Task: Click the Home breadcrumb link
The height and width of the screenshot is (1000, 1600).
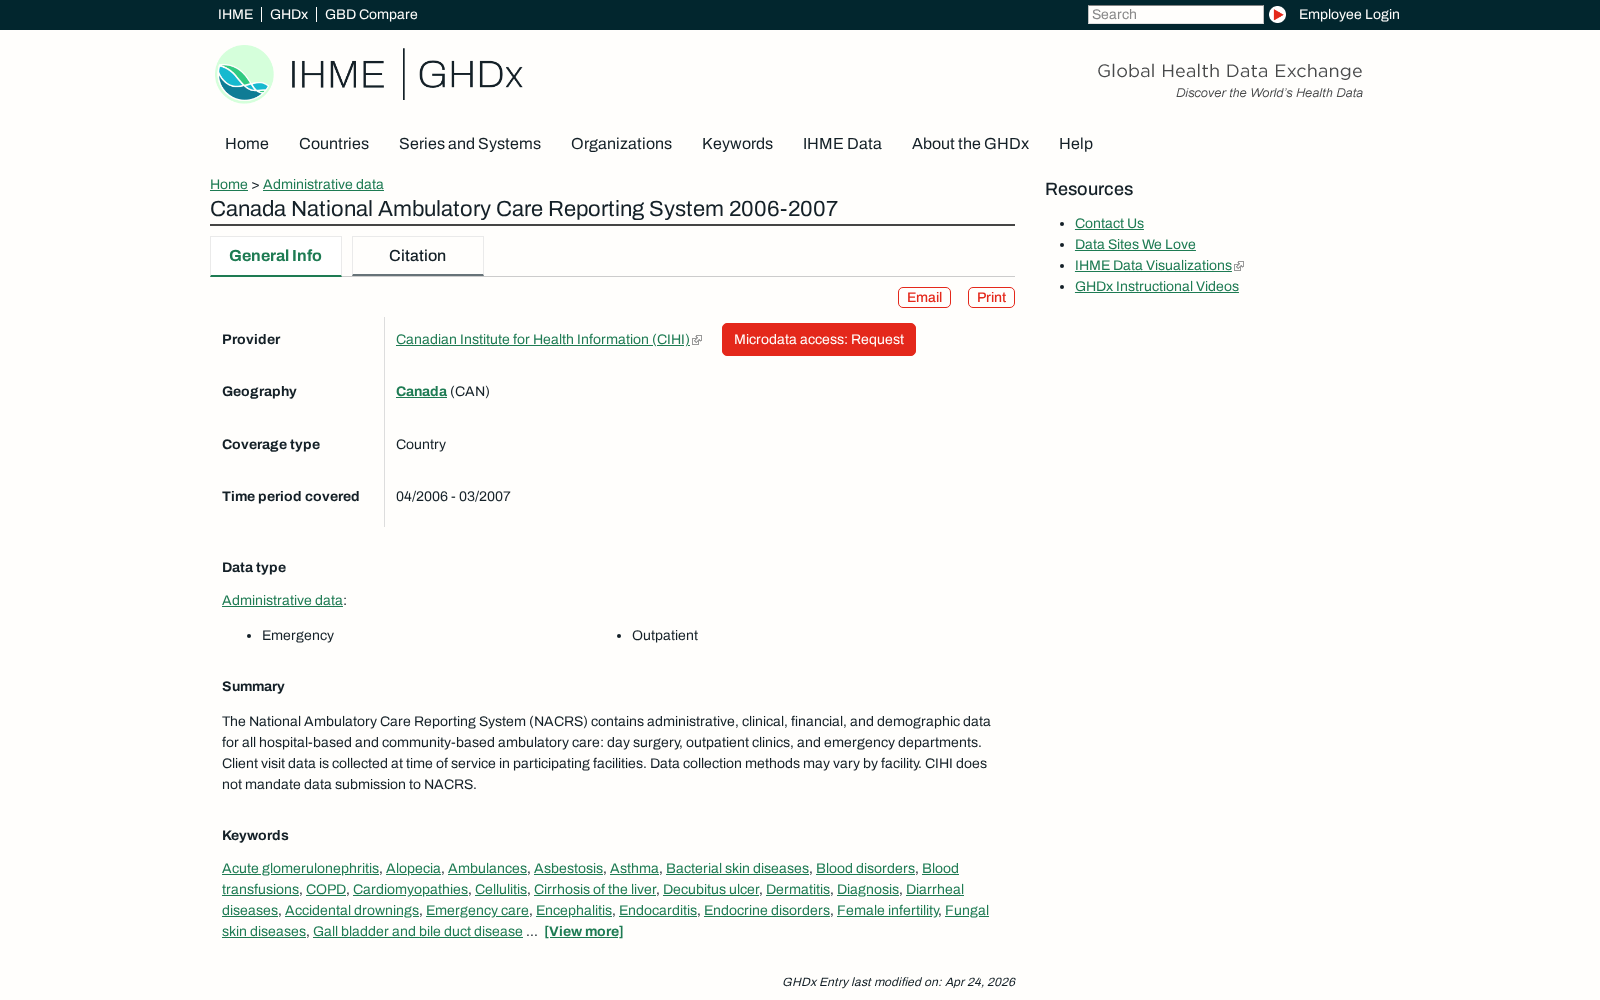Action: (229, 184)
